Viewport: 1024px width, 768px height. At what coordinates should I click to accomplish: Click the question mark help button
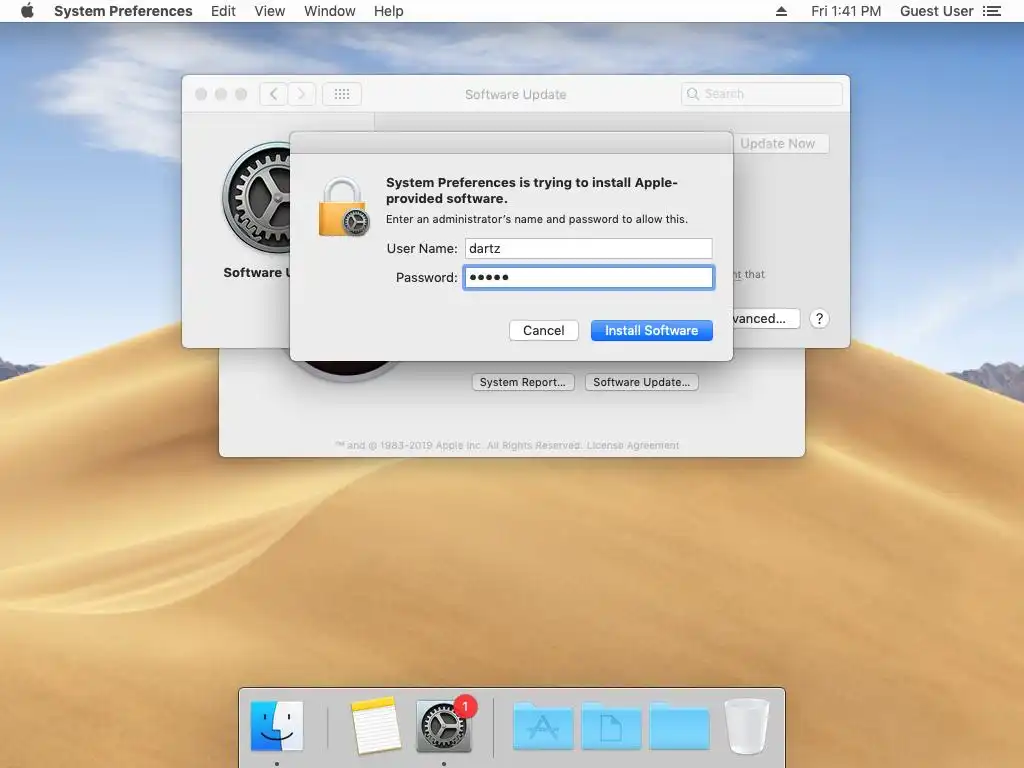pyautogui.click(x=819, y=319)
